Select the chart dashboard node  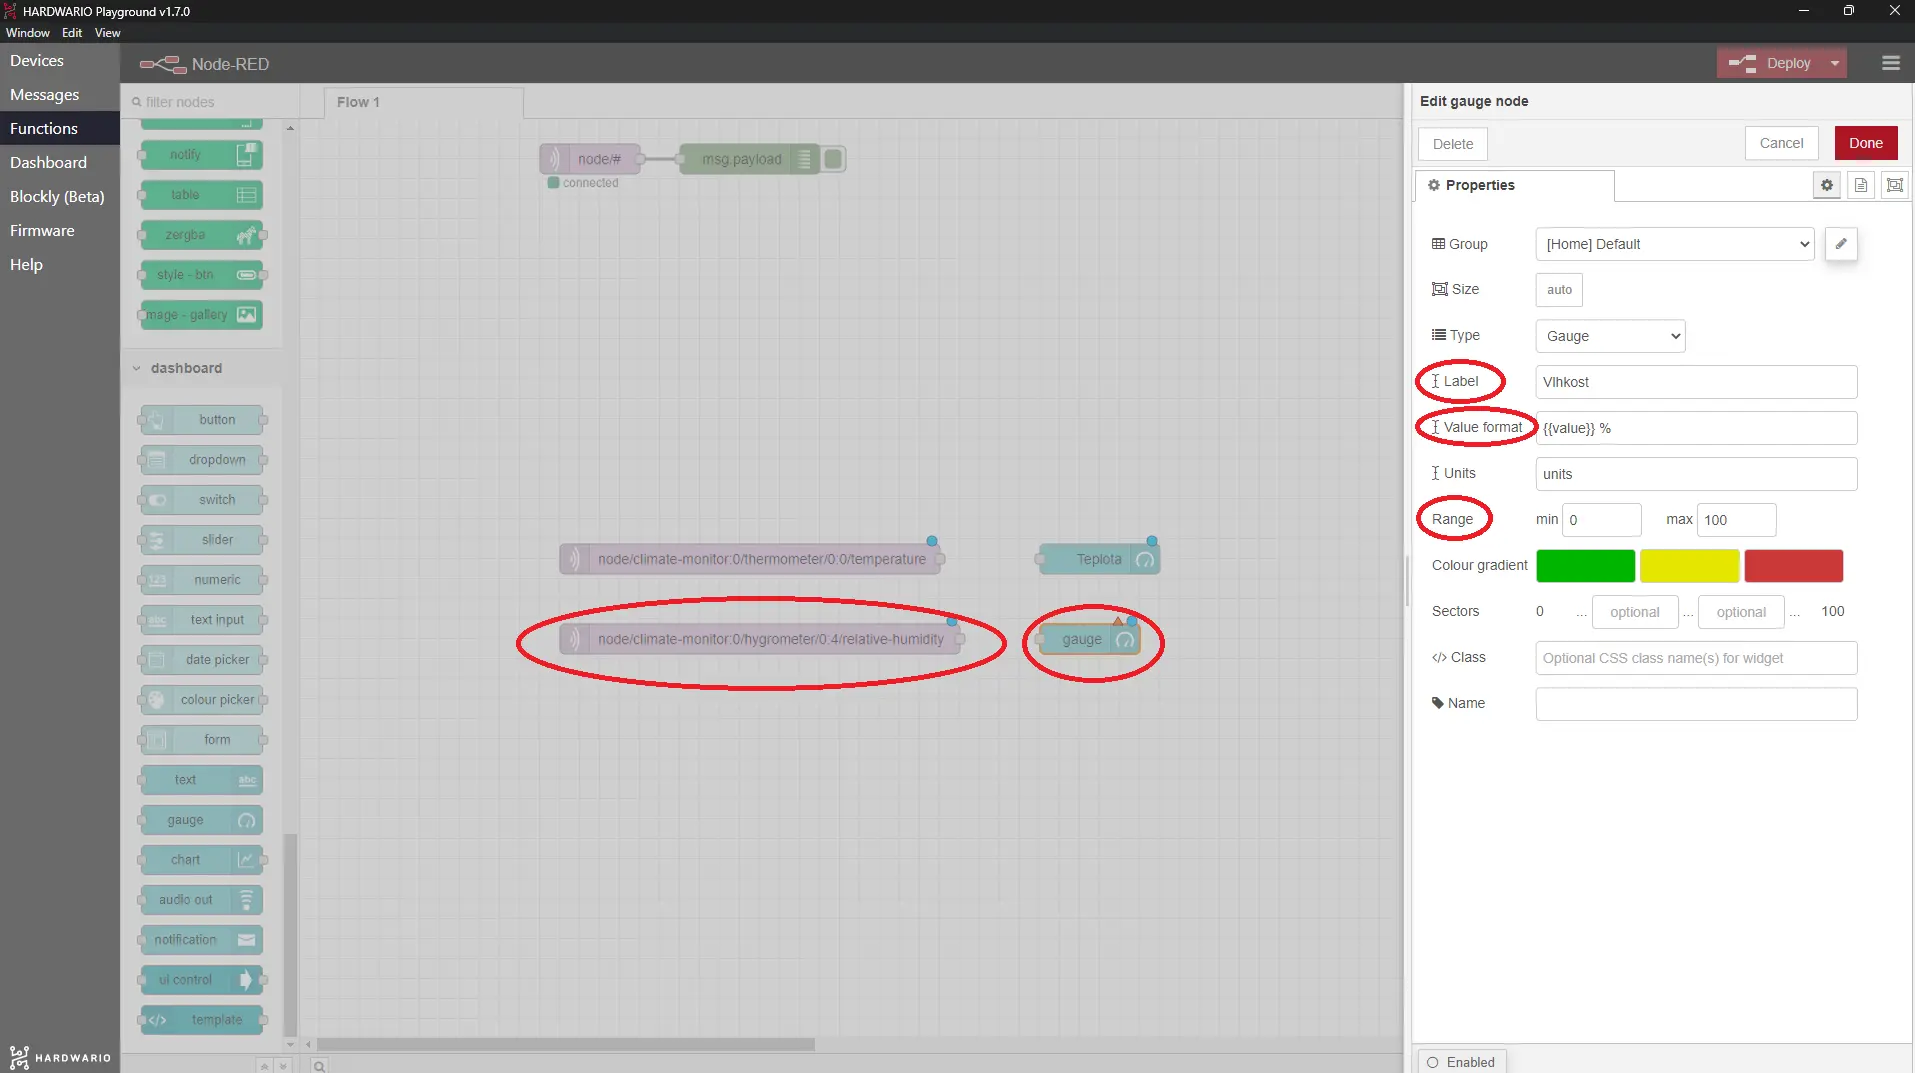202,860
